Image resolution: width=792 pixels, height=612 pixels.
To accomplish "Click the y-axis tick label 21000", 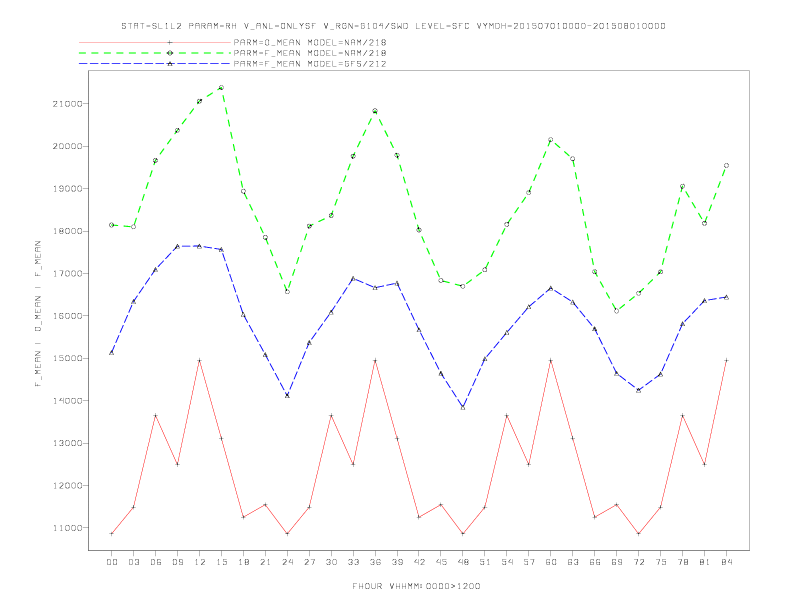I will click(67, 104).
